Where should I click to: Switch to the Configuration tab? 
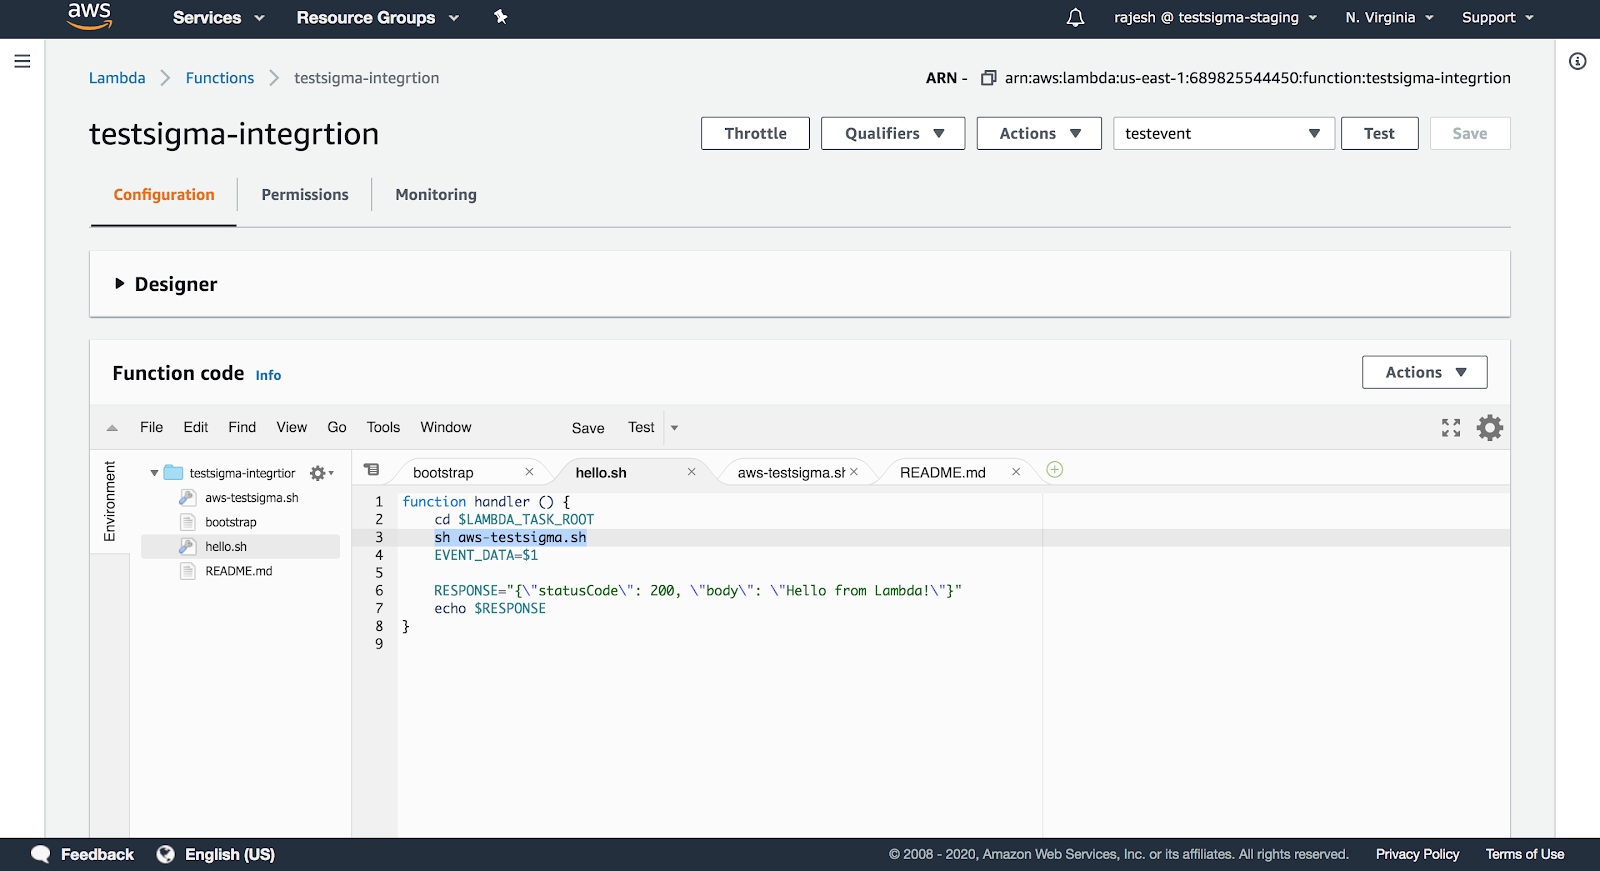164,195
